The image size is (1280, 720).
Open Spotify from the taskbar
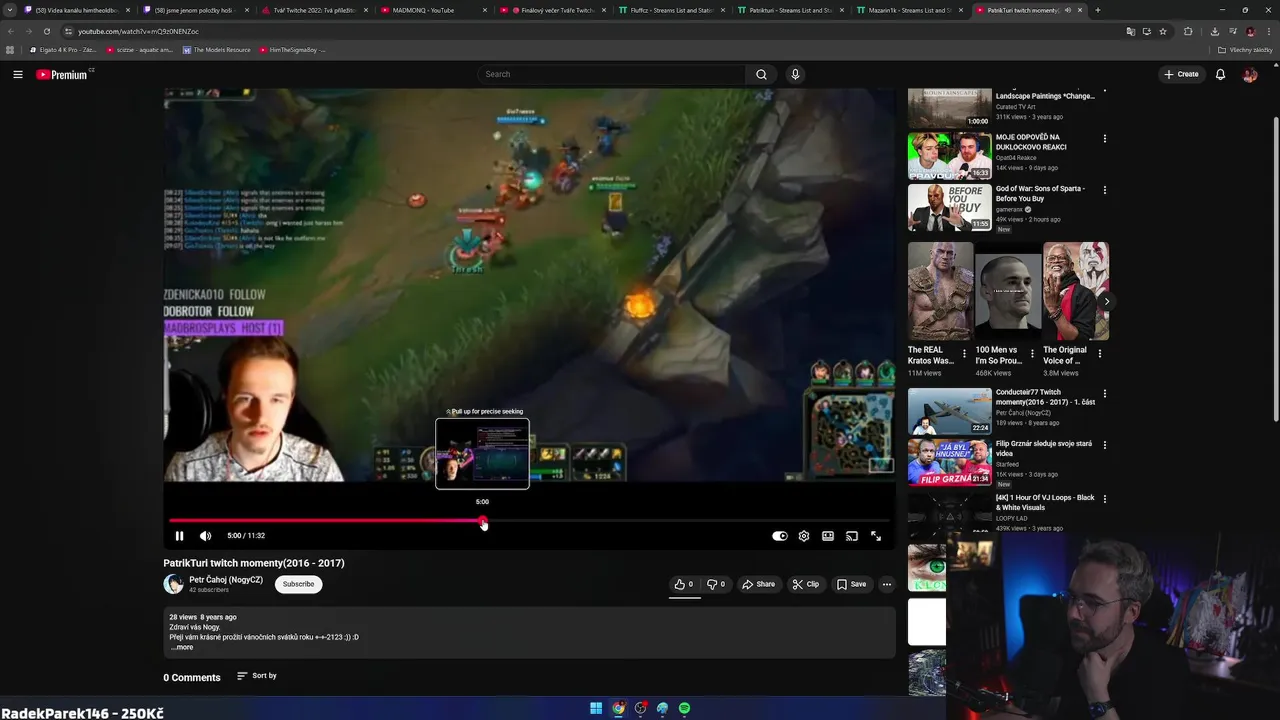[684, 708]
